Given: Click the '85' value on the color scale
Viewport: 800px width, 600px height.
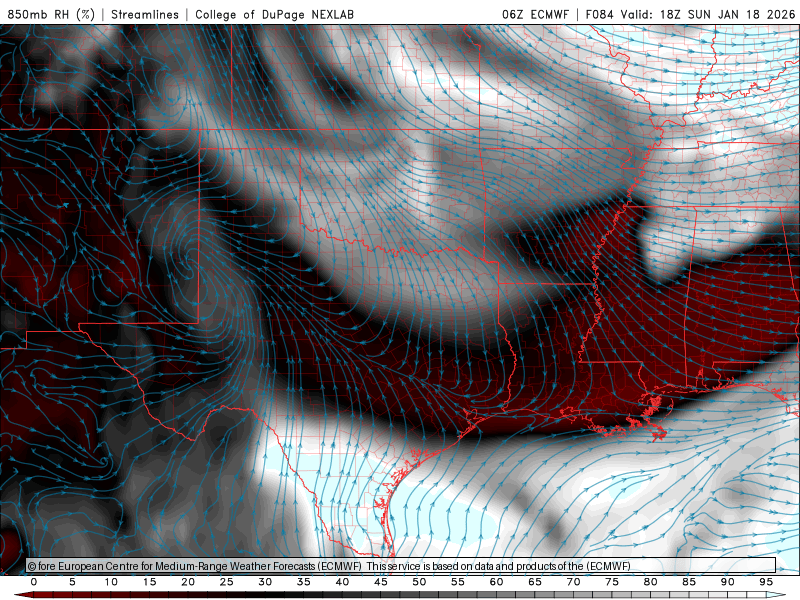Looking at the screenshot, I should [x=689, y=582].
